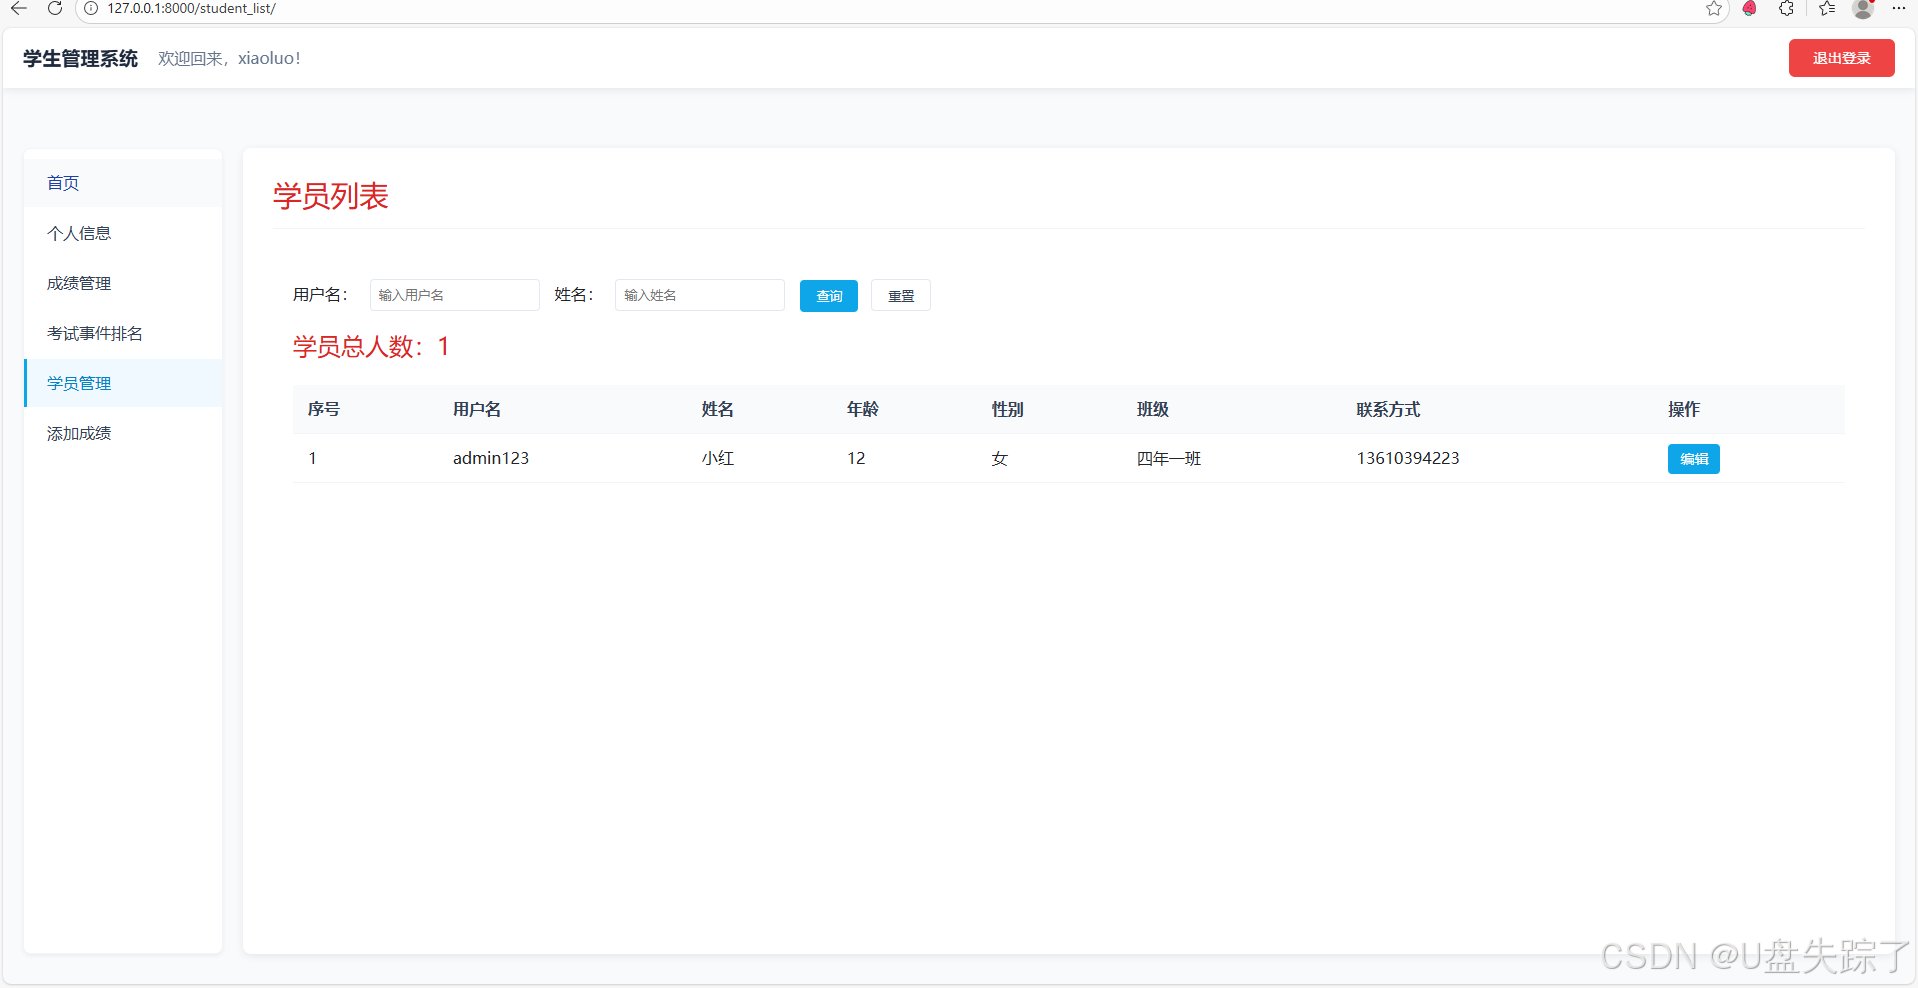Click the 年龄 column header
Image resolution: width=1918 pixels, height=988 pixels.
(863, 409)
